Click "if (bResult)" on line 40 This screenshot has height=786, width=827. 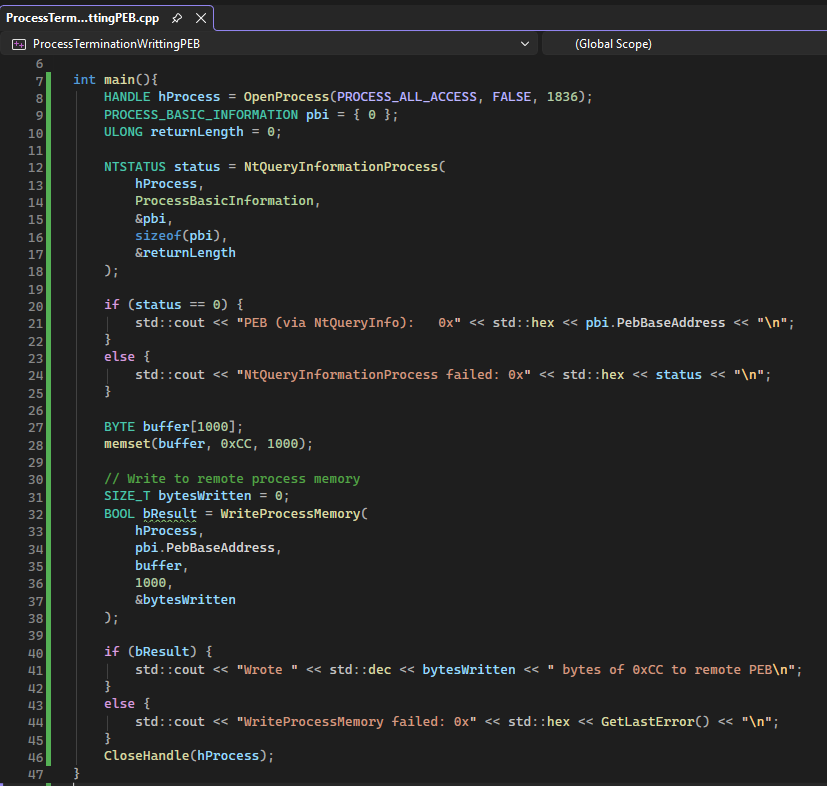[x=150, y=651]
